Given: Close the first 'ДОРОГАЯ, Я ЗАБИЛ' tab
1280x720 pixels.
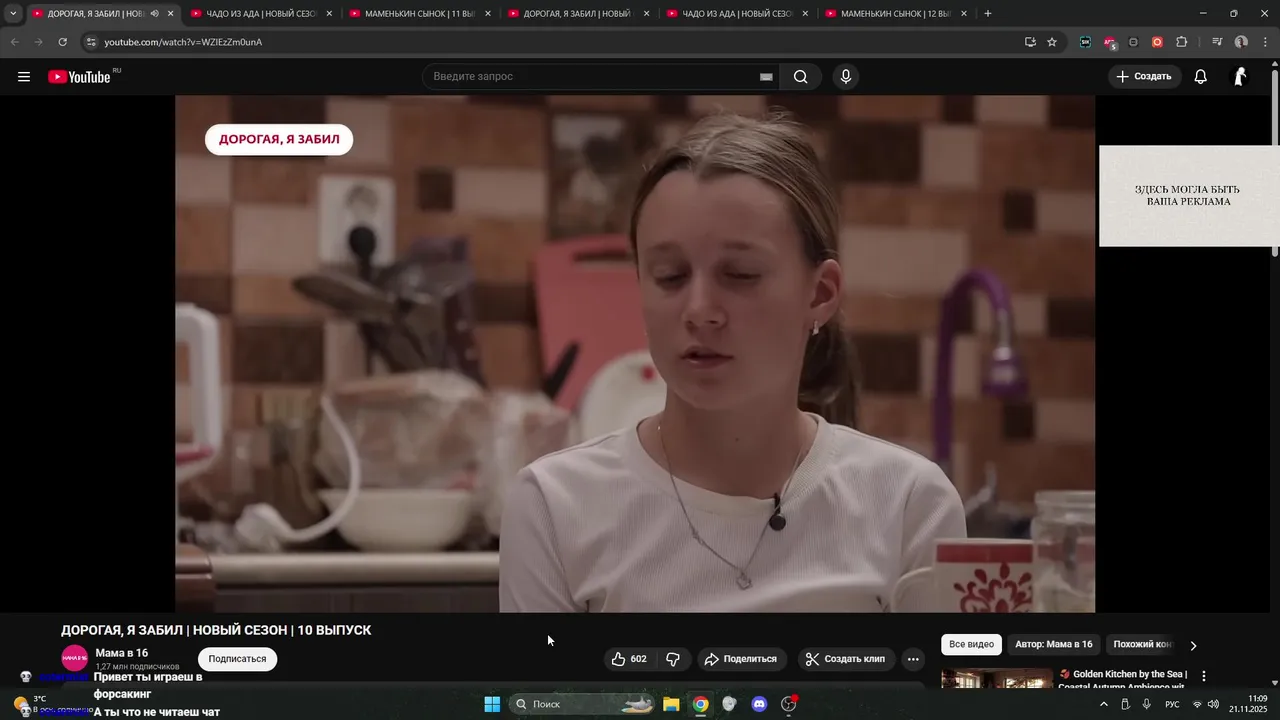Looking at the screenshot, I should [170, 14].
